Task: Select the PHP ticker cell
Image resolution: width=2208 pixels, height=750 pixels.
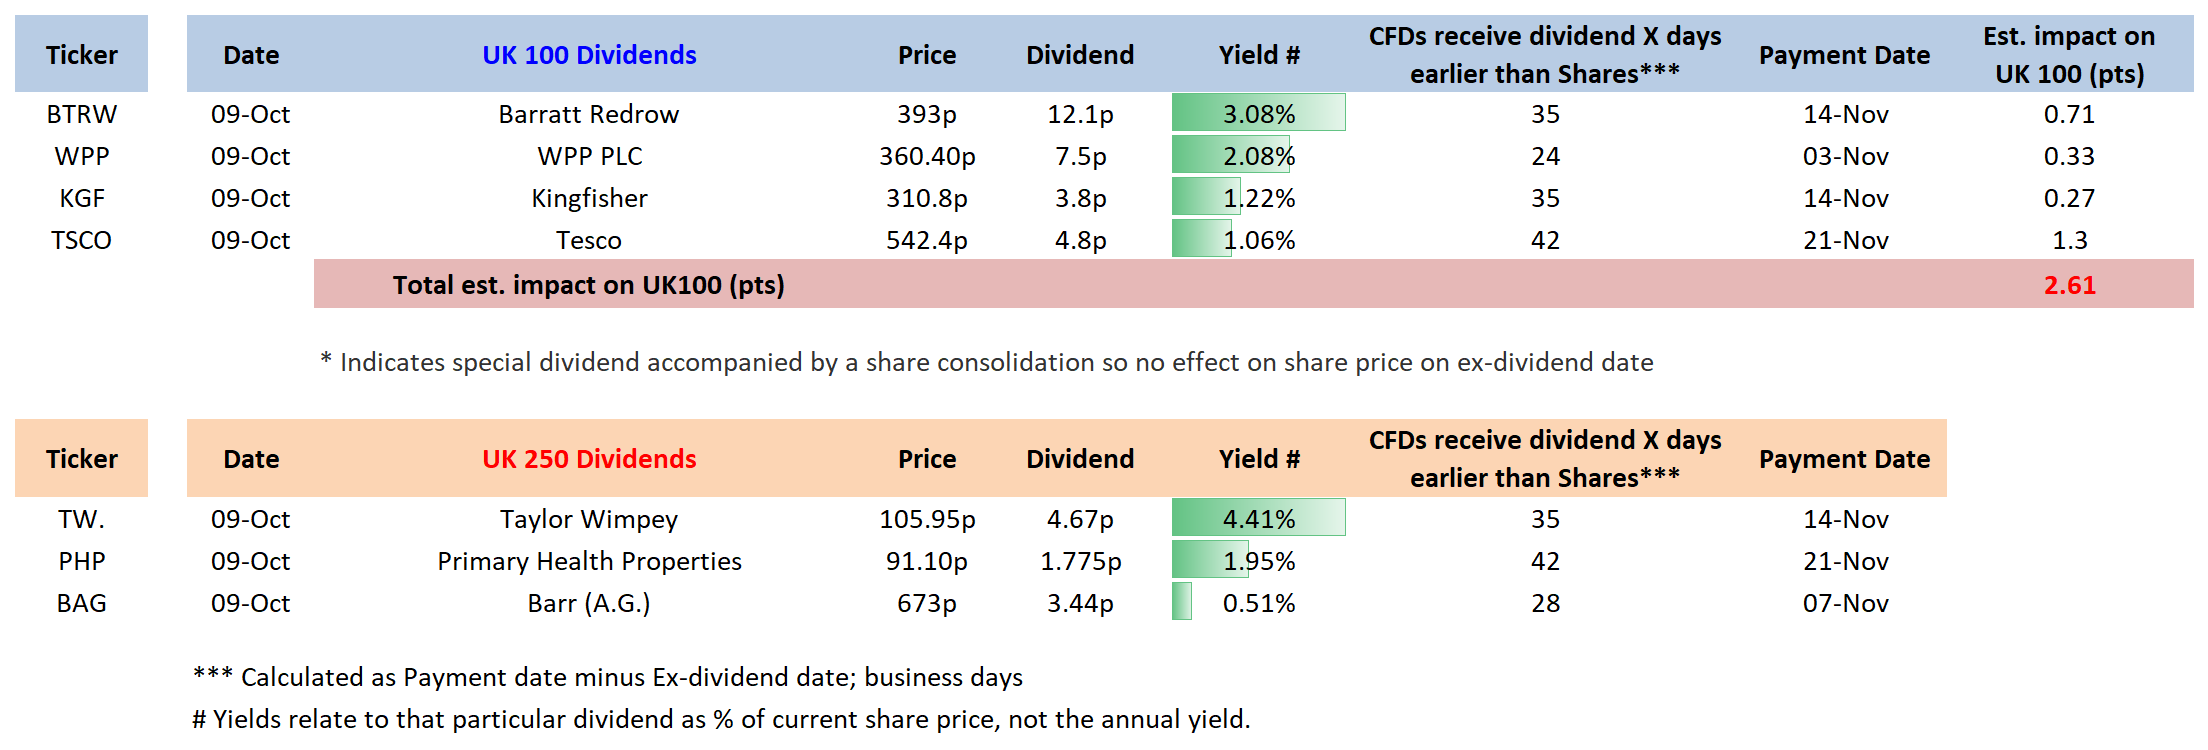Action: click(81, 561)
